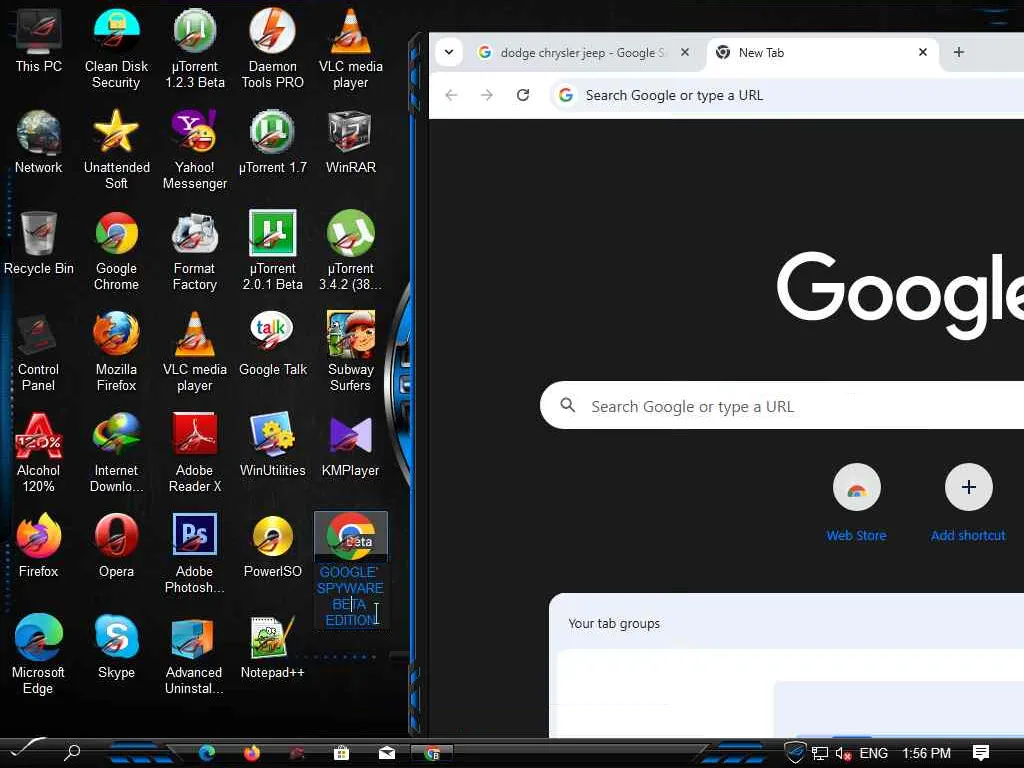Launch Microsoft Edge desktop shortcut
This screenshot has width=1024, height=768.
click(39, 654)
